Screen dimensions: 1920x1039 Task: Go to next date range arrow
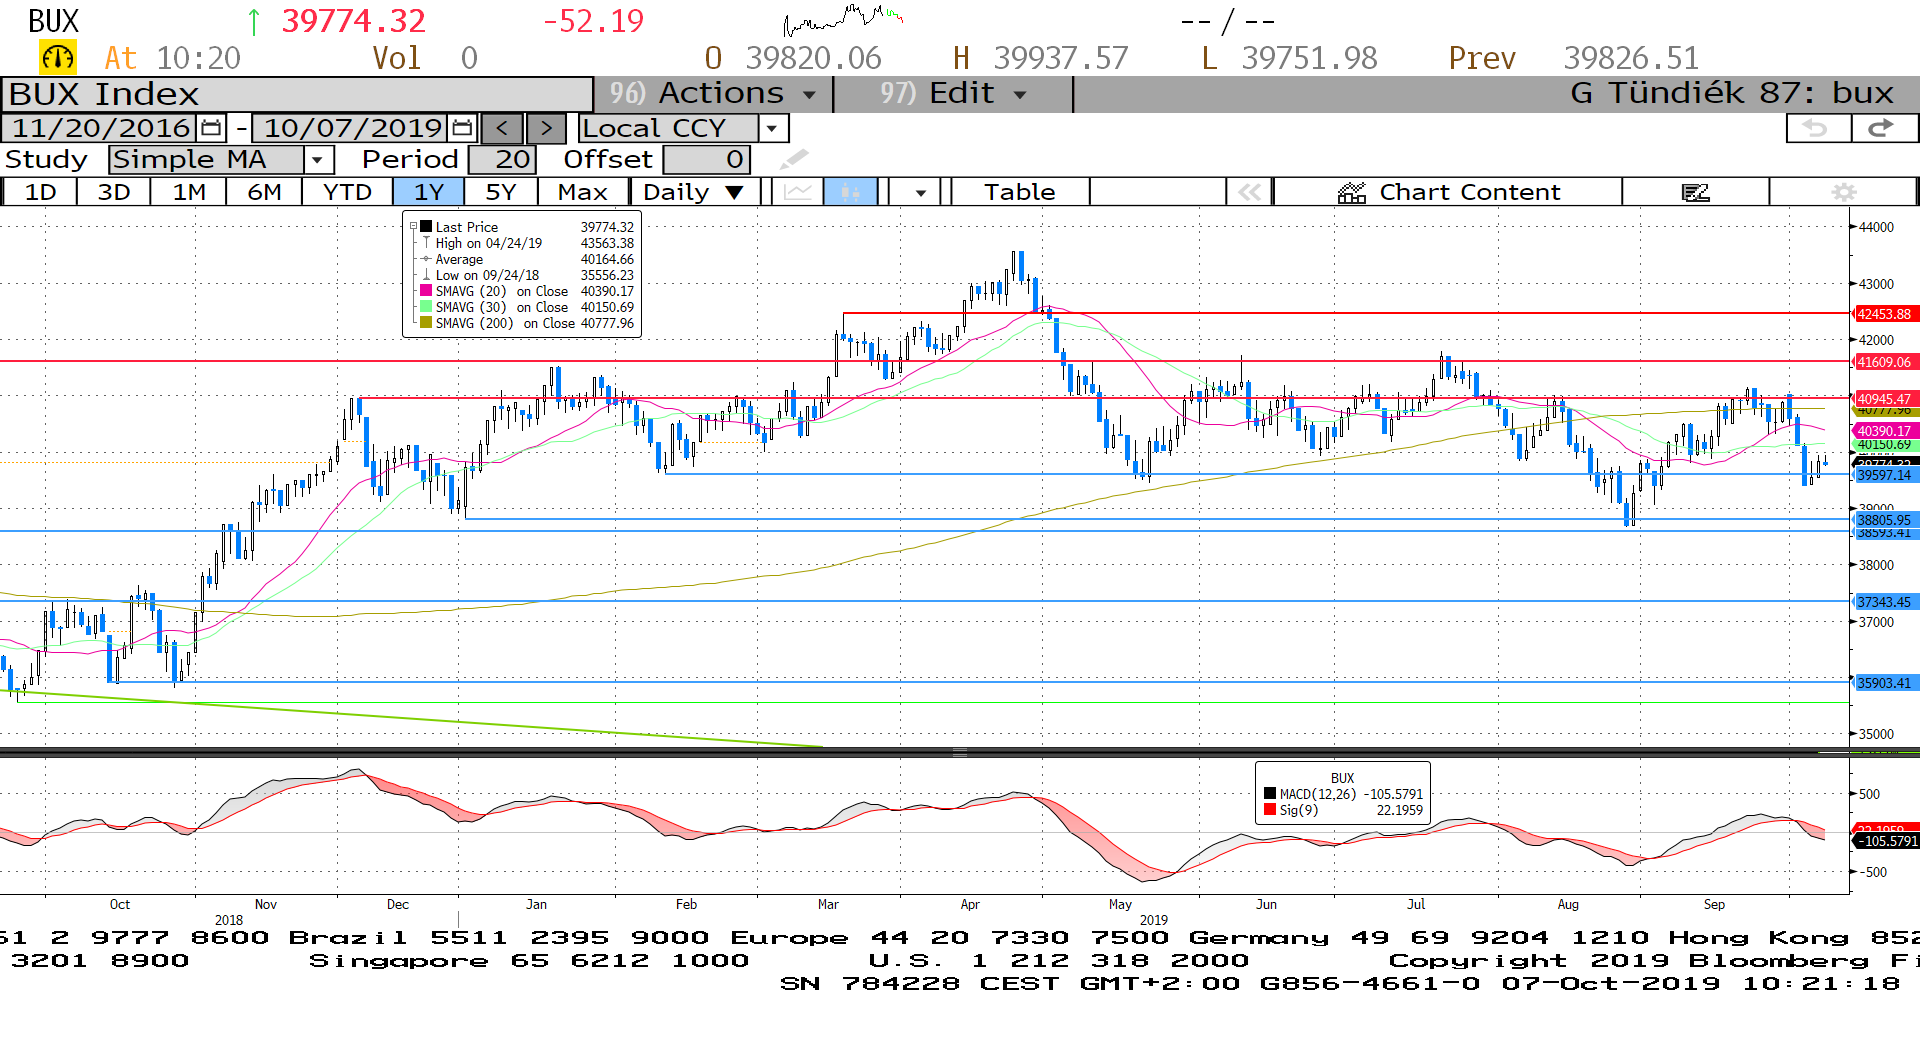(546, 128)
